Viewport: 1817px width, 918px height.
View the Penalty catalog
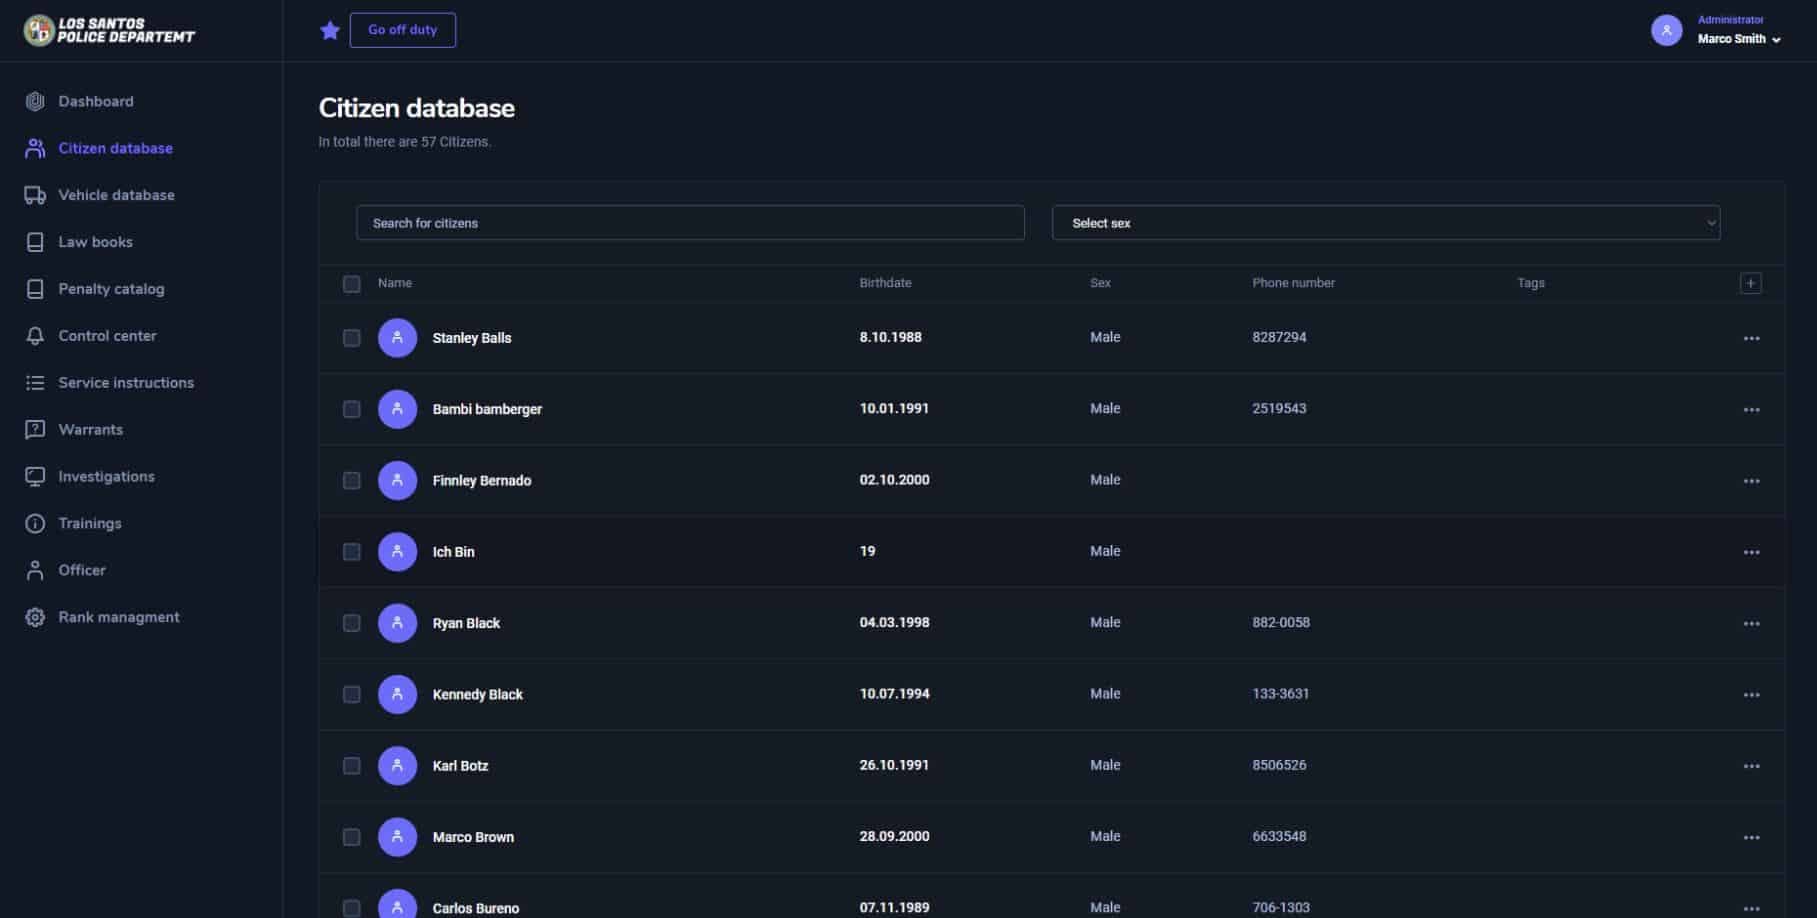[110, 288]
